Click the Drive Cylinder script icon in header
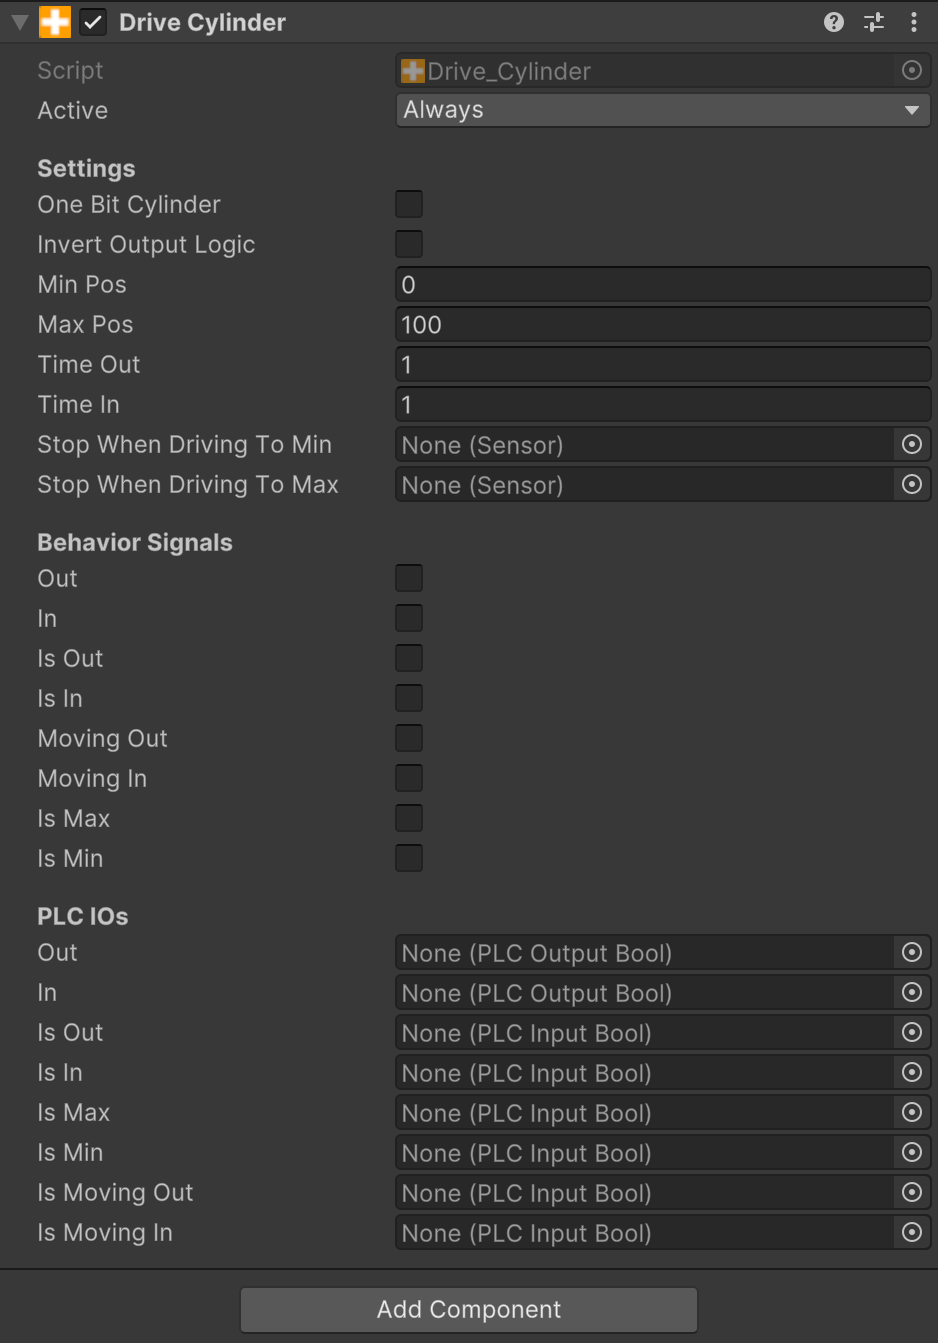Viewport: 938px width, 1343px height. tap(55, 22)
